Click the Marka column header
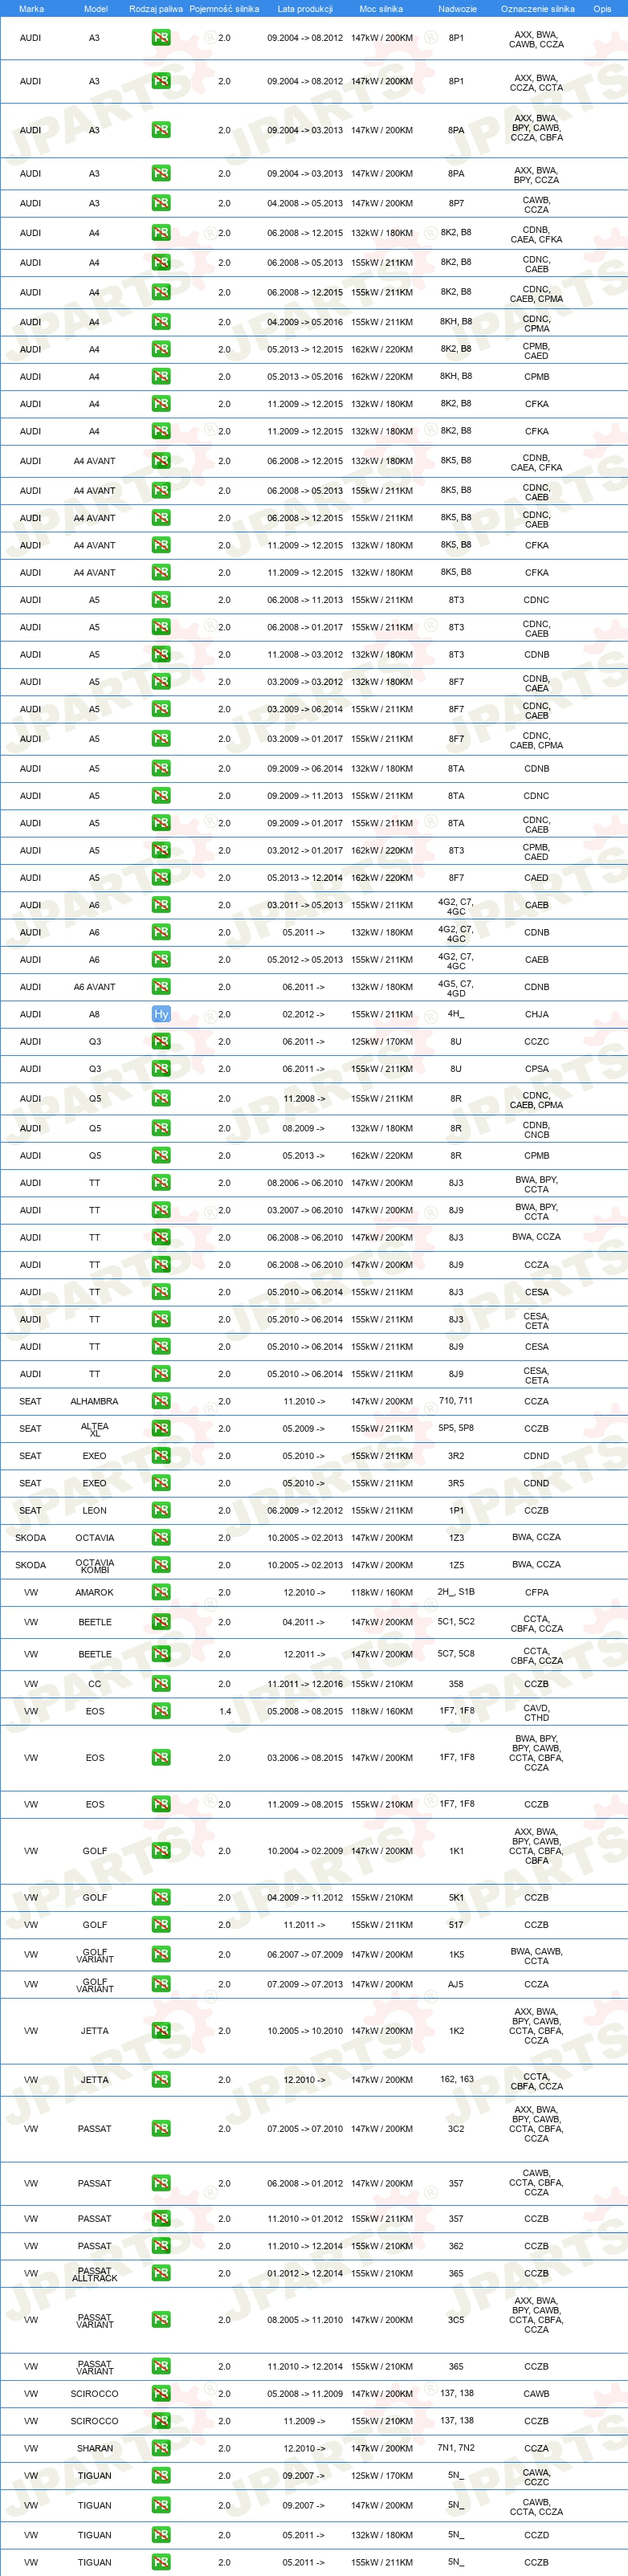The image size is (628, 2576). [x=31, y=9]
